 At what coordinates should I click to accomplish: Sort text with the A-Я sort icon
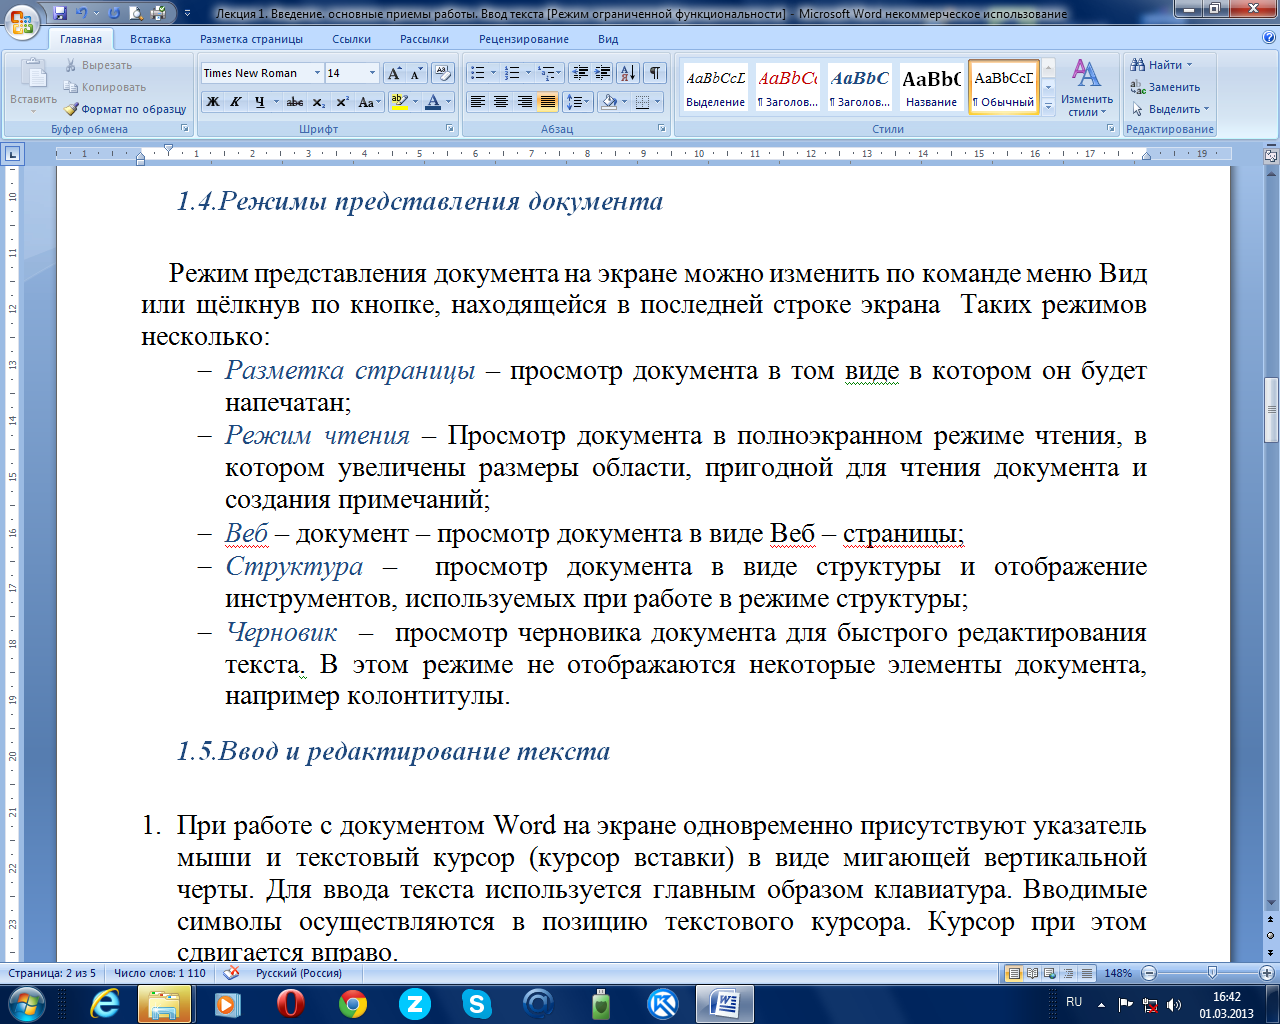point(628,73)
